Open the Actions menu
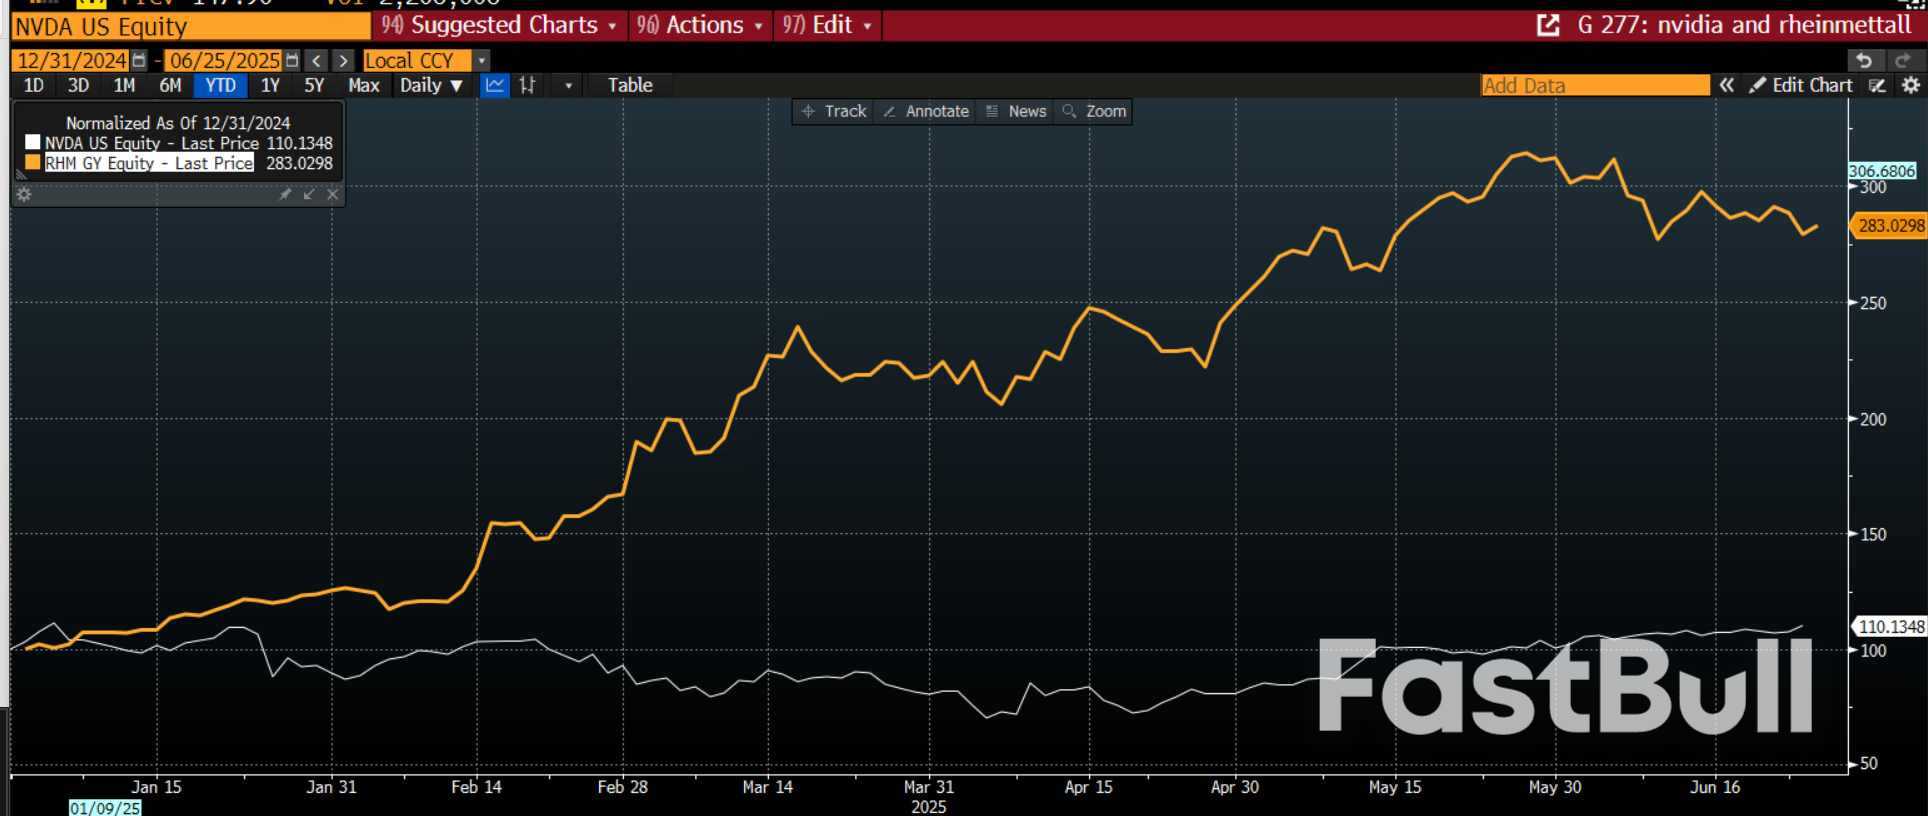The width and height of the screenshot is (1928, 816). click(700, 25)
